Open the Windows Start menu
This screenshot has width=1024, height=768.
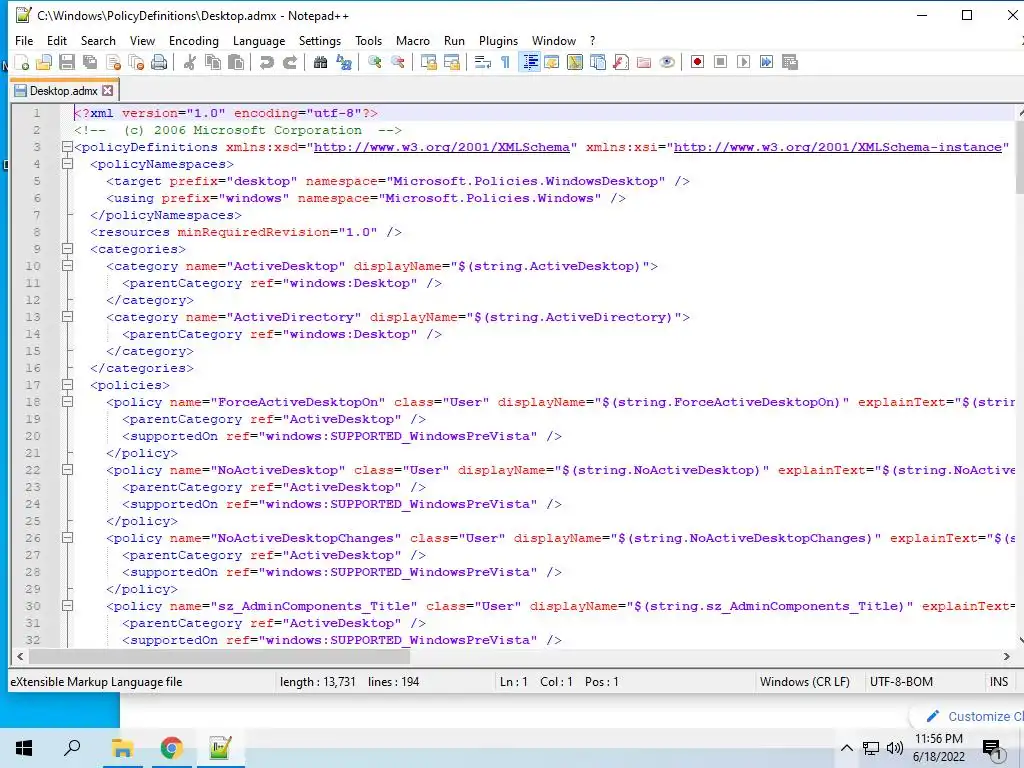(x=24, y=748)
